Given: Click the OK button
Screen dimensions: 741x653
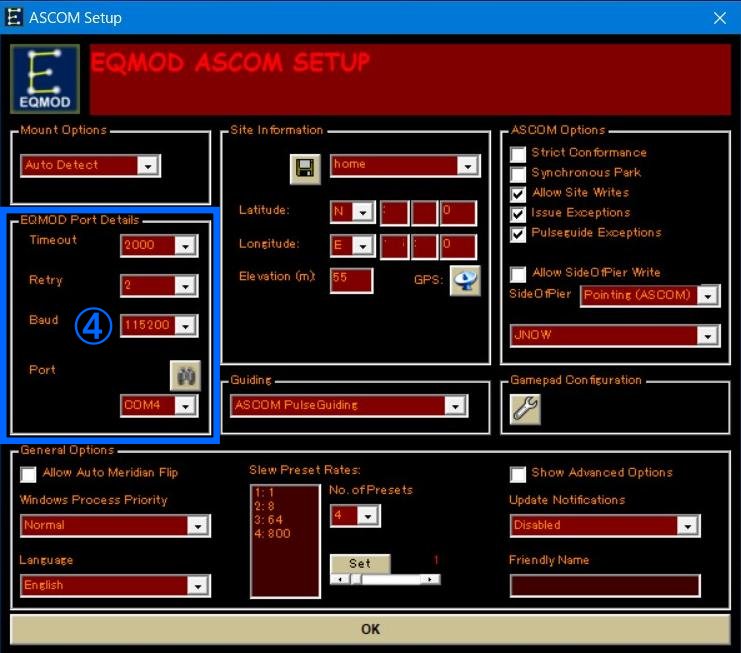Looking at the screenshot, I should [x=370, y=629].
